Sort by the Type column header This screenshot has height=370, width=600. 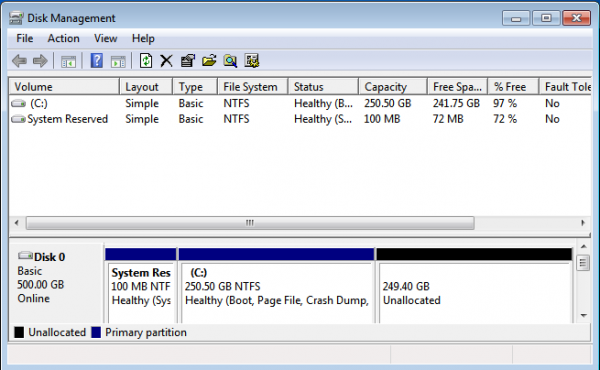pyautogui.click(x=195, y=87)
